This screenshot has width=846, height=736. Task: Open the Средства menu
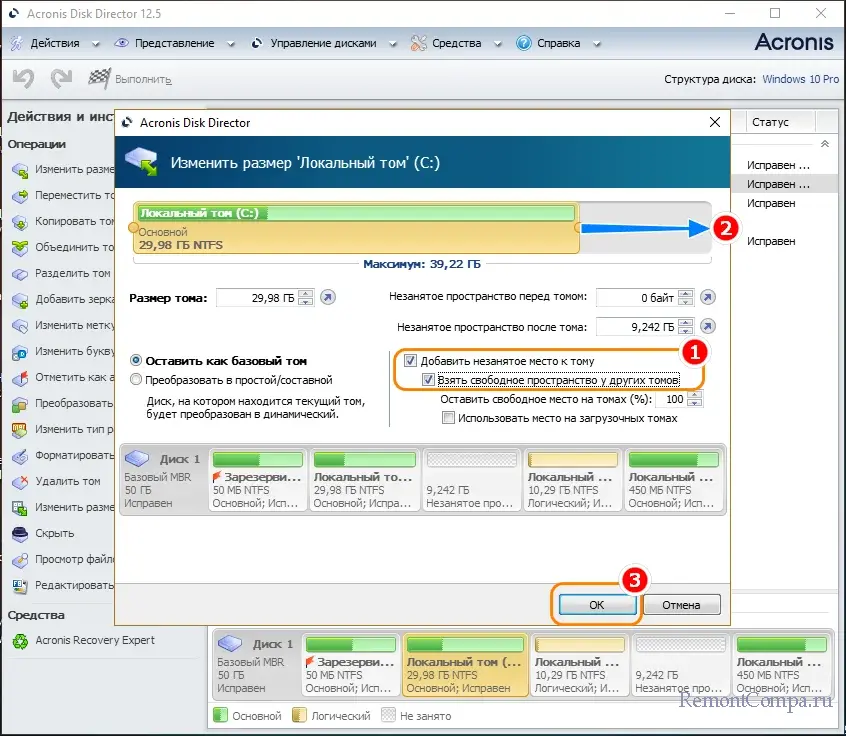click(x=456, y=43)
